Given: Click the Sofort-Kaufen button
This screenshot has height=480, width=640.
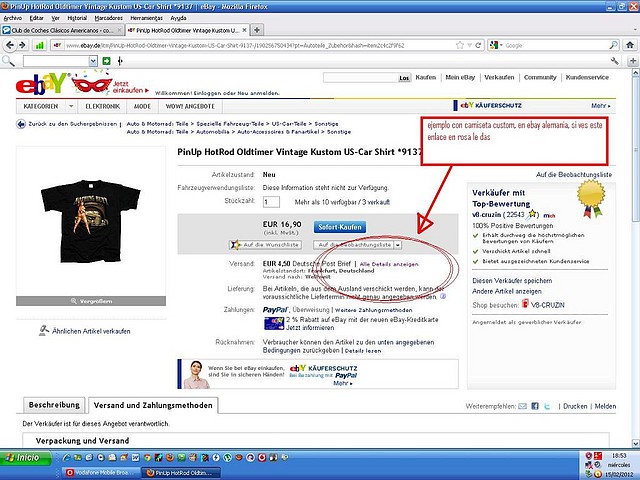Looking at the screenshot, I should (x=340, y=227).
